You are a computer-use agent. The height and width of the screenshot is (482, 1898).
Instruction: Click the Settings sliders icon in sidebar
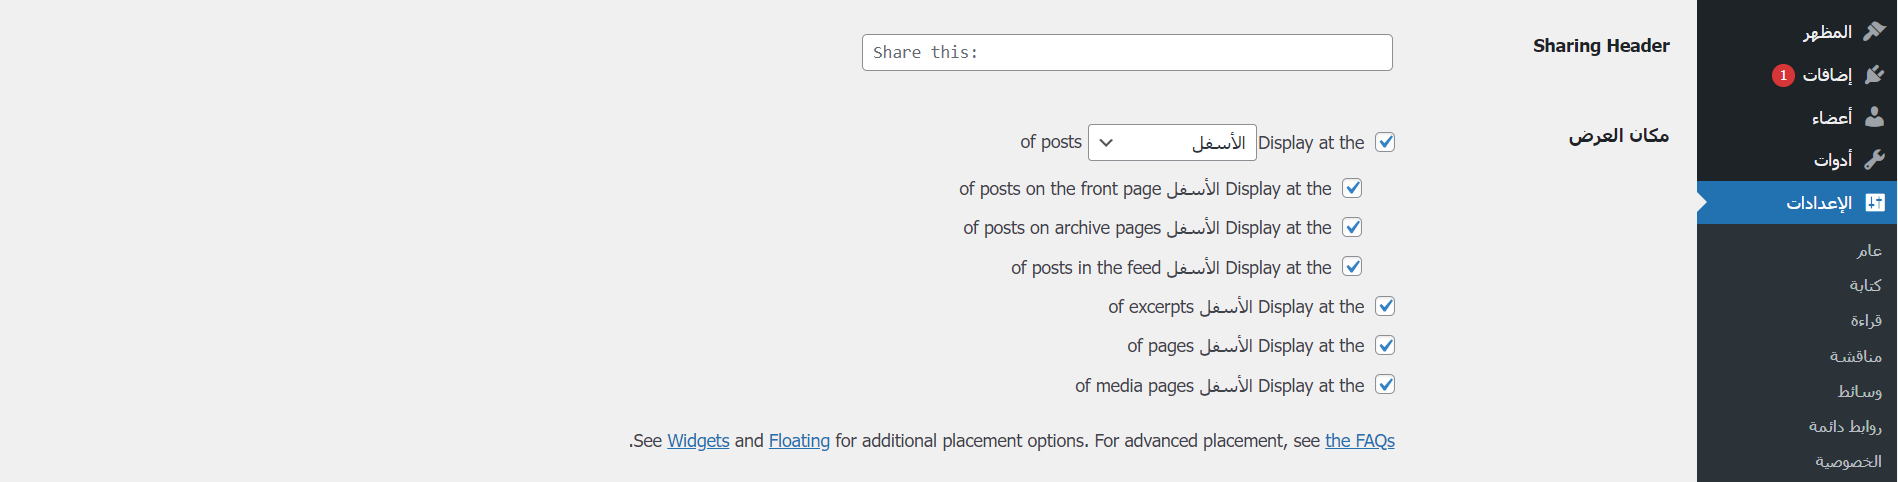click(1875, 203)
